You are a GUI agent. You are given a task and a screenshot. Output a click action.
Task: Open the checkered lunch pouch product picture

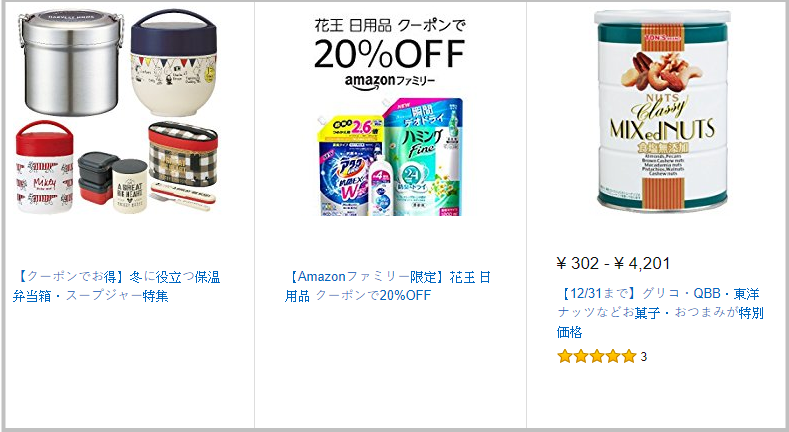coord(183,153)
